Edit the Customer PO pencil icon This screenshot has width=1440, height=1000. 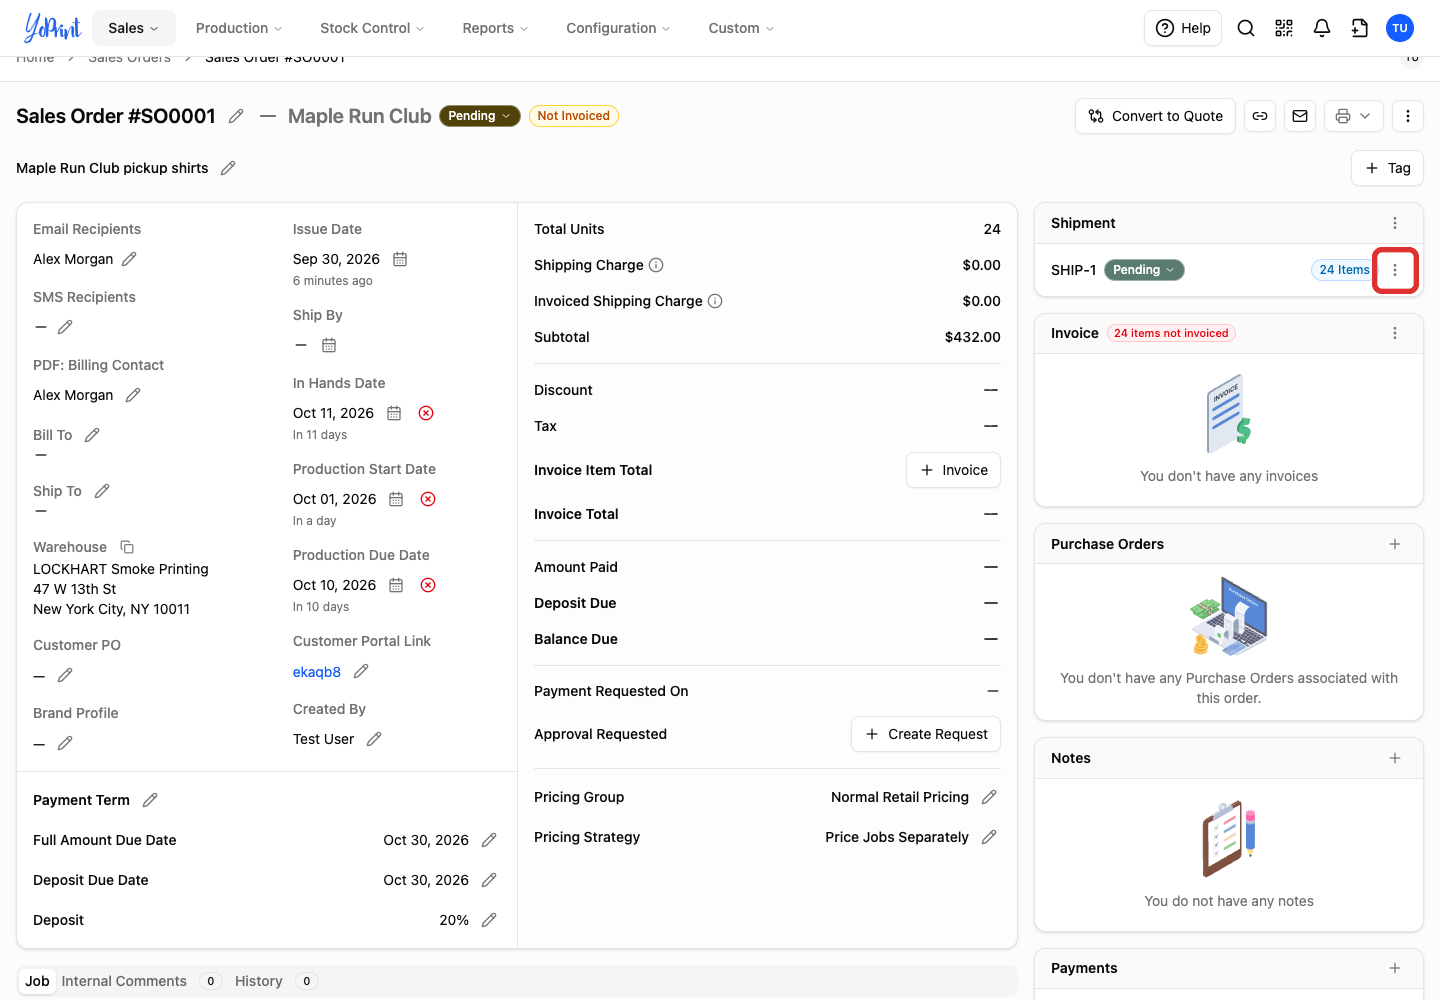click(65, 675)
